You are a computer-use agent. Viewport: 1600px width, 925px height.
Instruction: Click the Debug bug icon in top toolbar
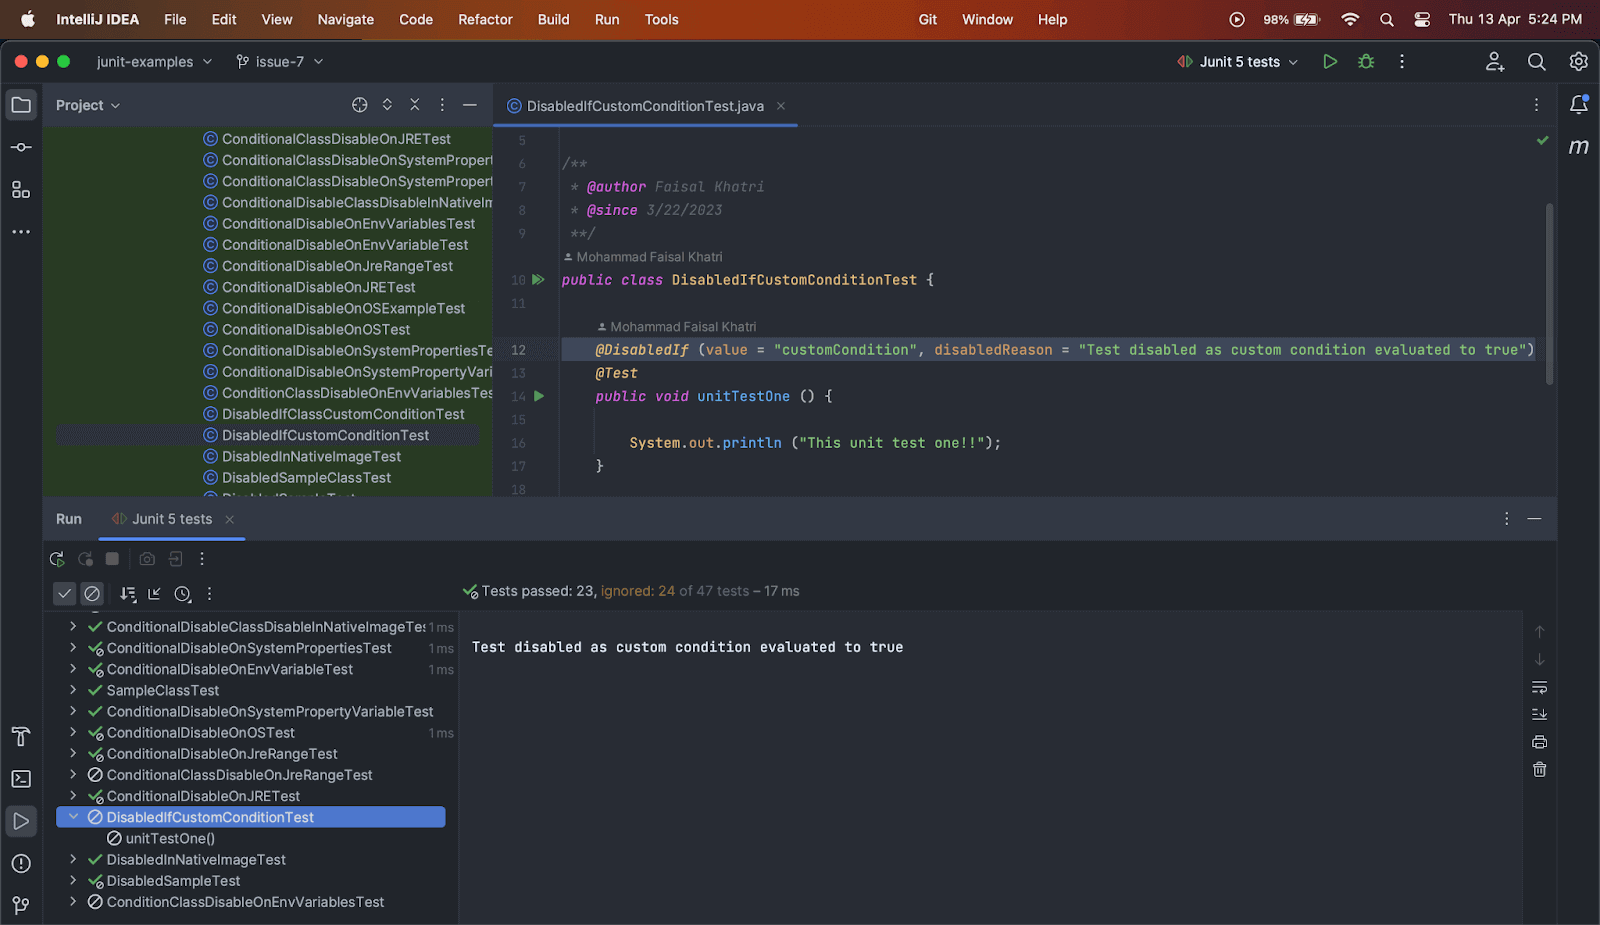pyautogui.click(x=1366, y=62)
